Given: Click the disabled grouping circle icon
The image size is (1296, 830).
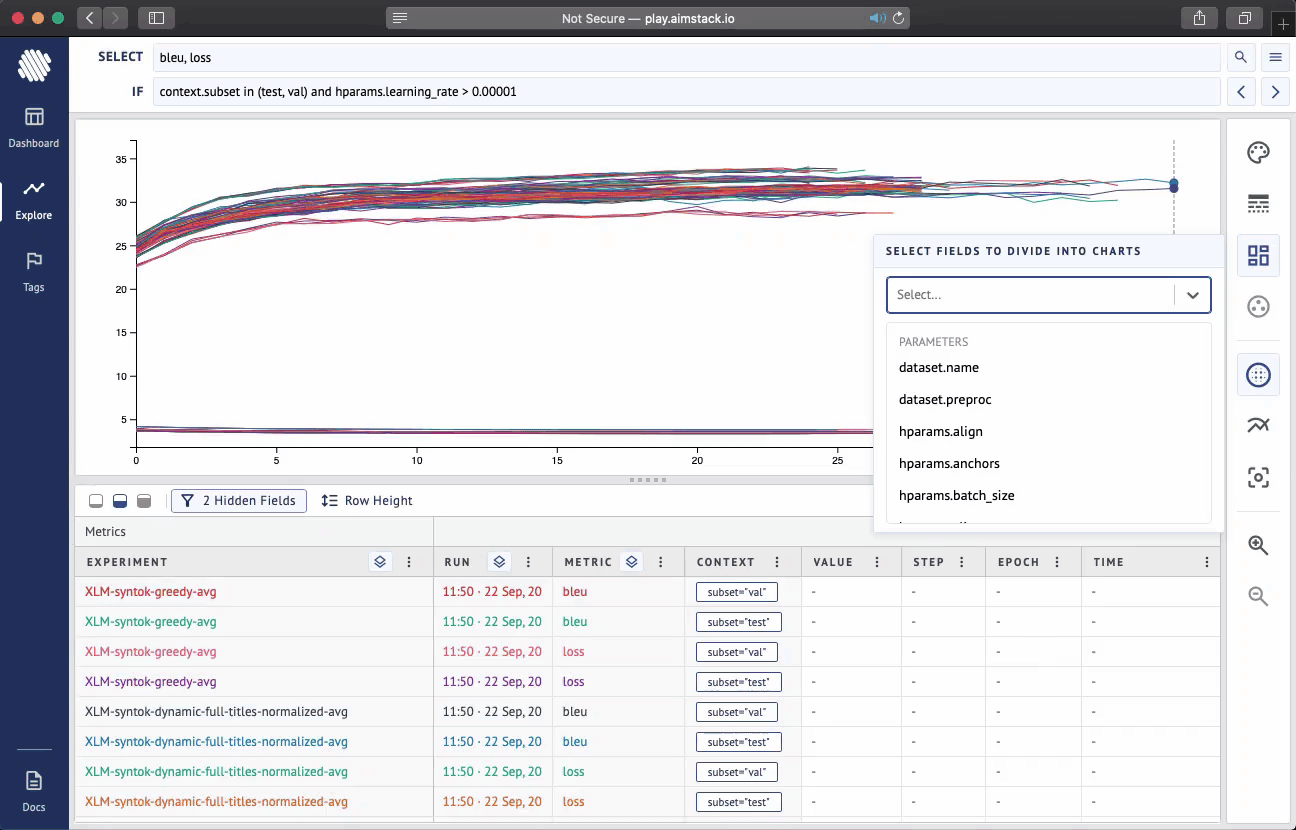Looking at the screenshot, I should point(1258,307).
